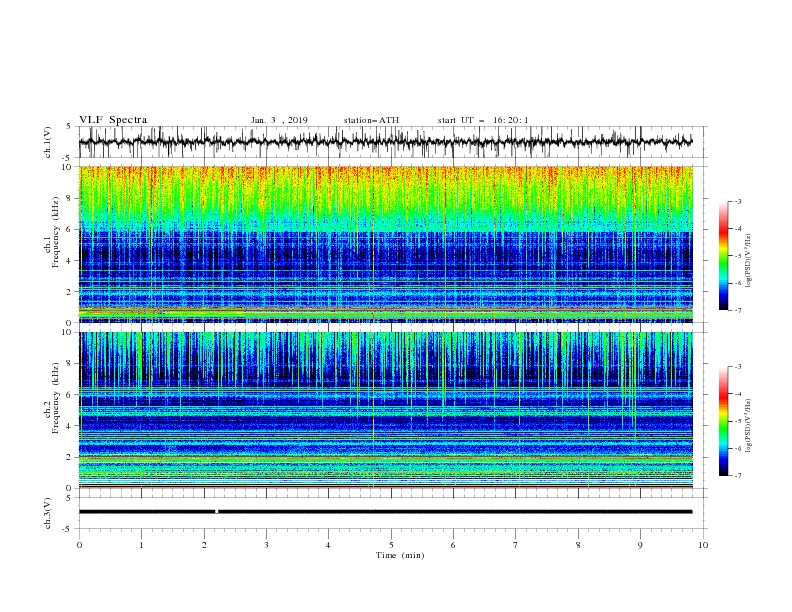Screen dimensions: 792x612
Task: Click time axis tick label "0"
Action: click(x=79, y=545)
